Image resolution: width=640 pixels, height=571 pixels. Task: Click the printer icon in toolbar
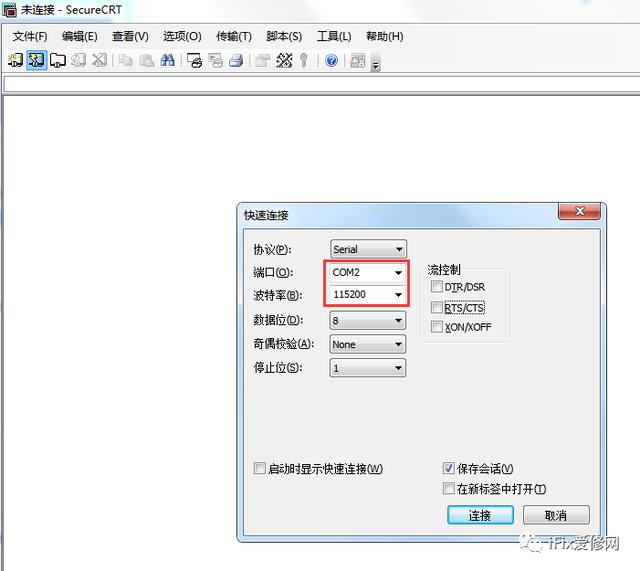236,60
